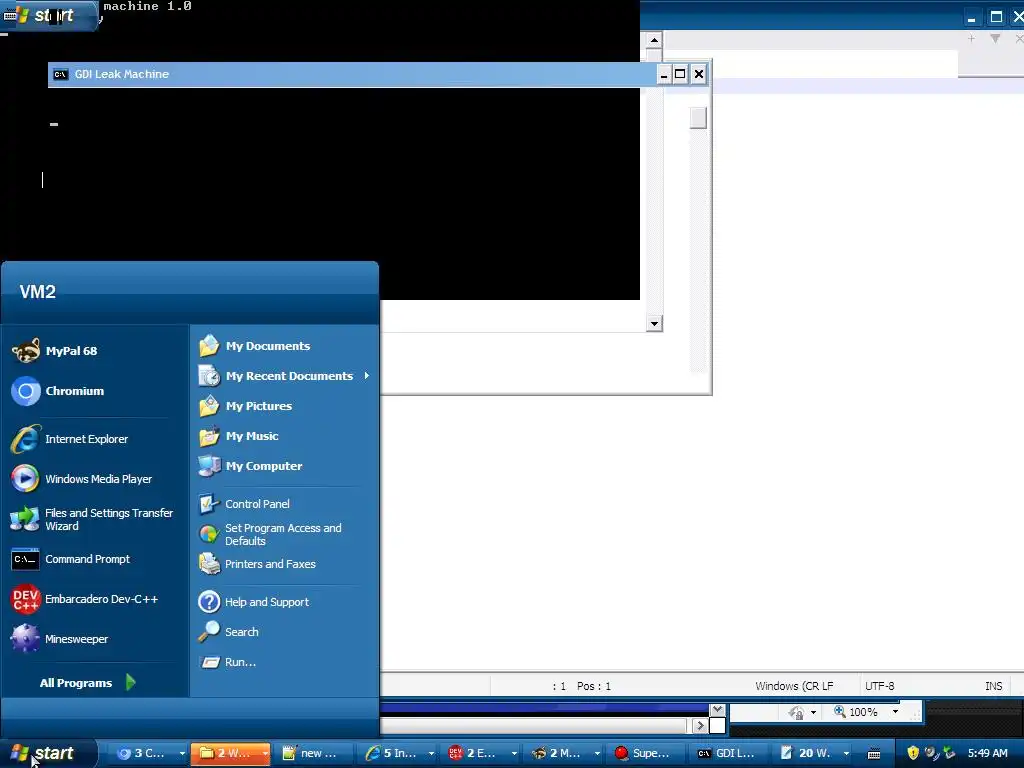This screenshot has height=768, width=1024.
Task: Click the INS insert mode indicator
Action: [x=993, y=686]
